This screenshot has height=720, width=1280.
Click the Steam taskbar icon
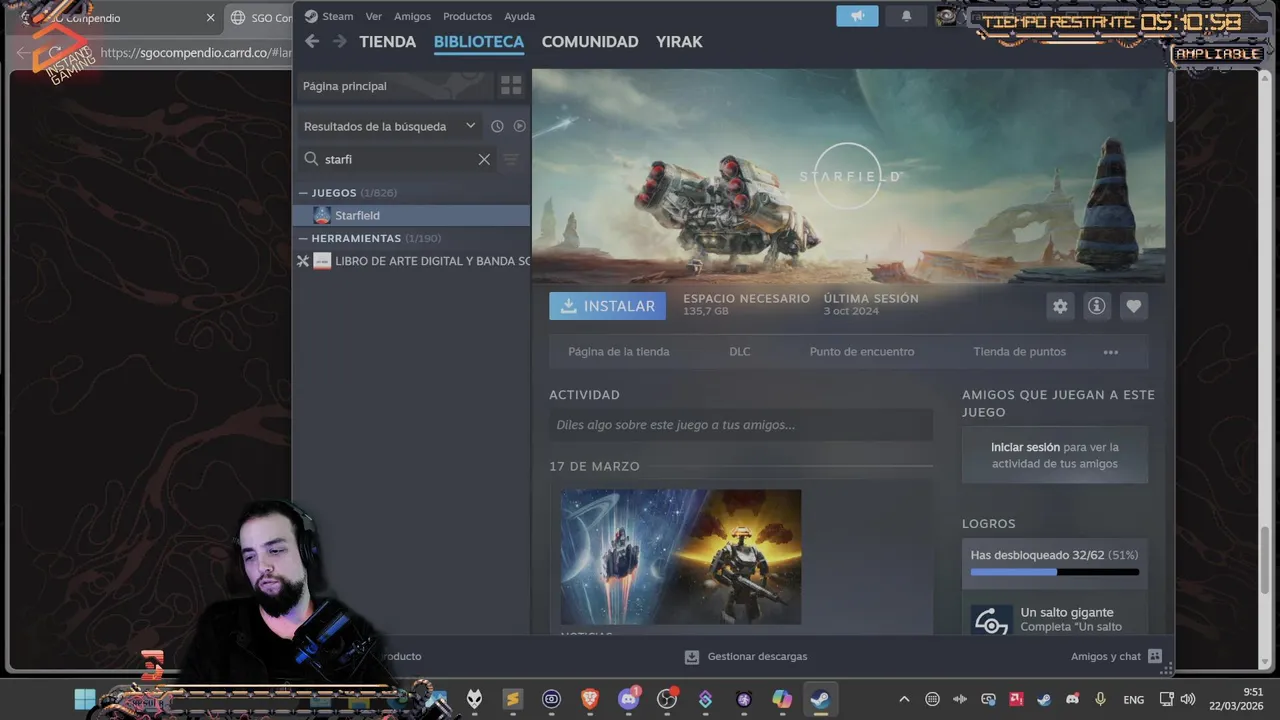click(820, 699)
